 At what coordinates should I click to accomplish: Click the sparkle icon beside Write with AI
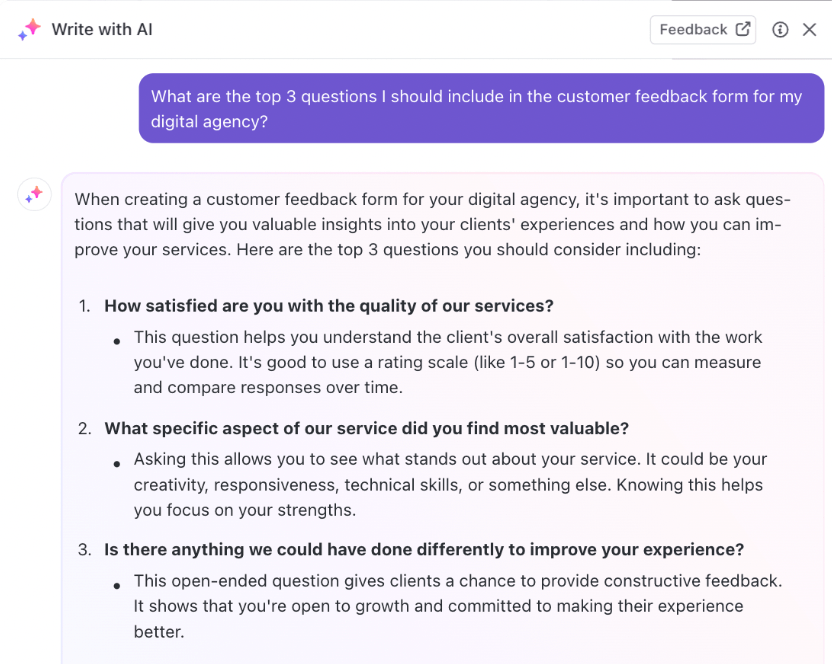tap(29, 29)
